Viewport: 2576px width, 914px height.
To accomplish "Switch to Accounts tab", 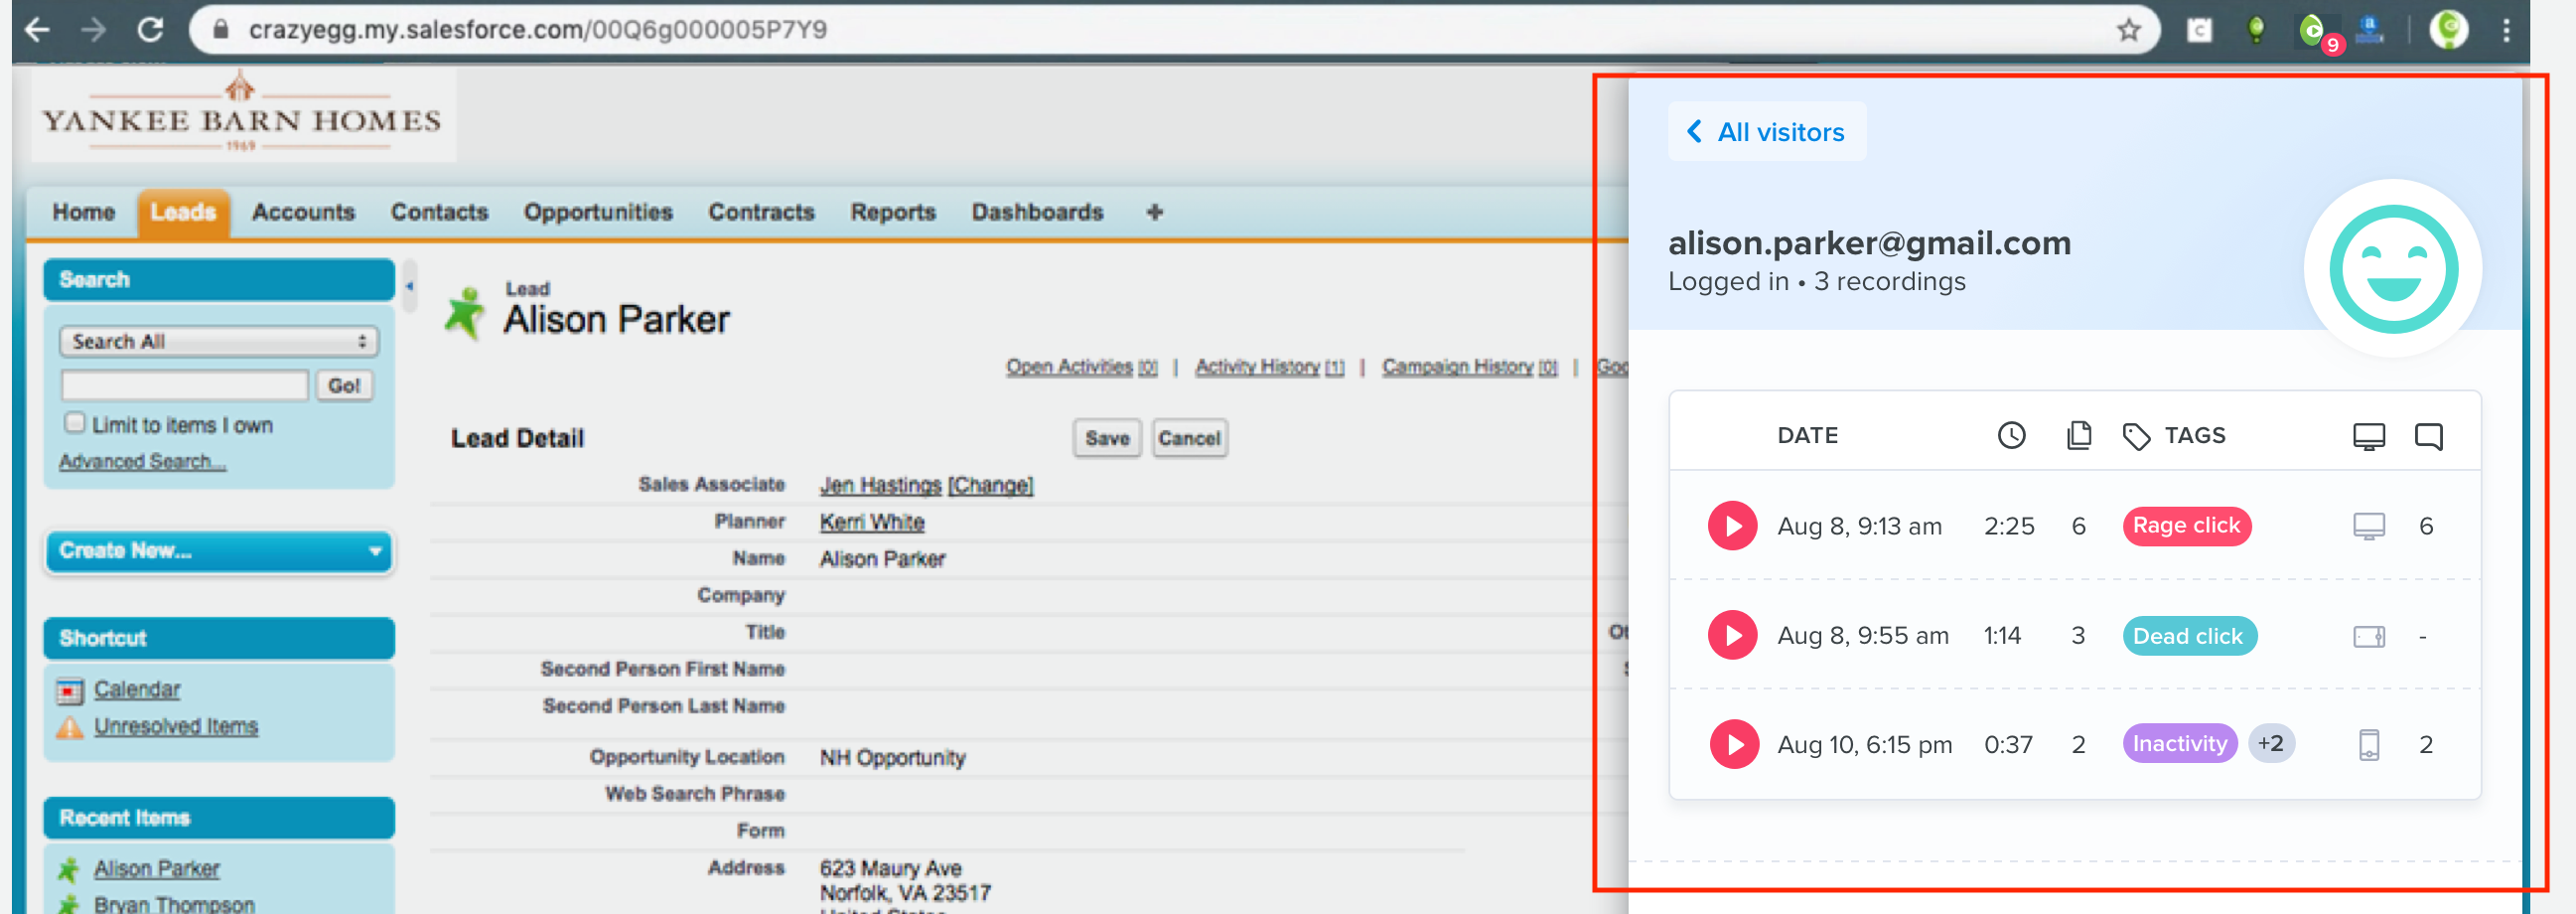I will tap(303, 212).
